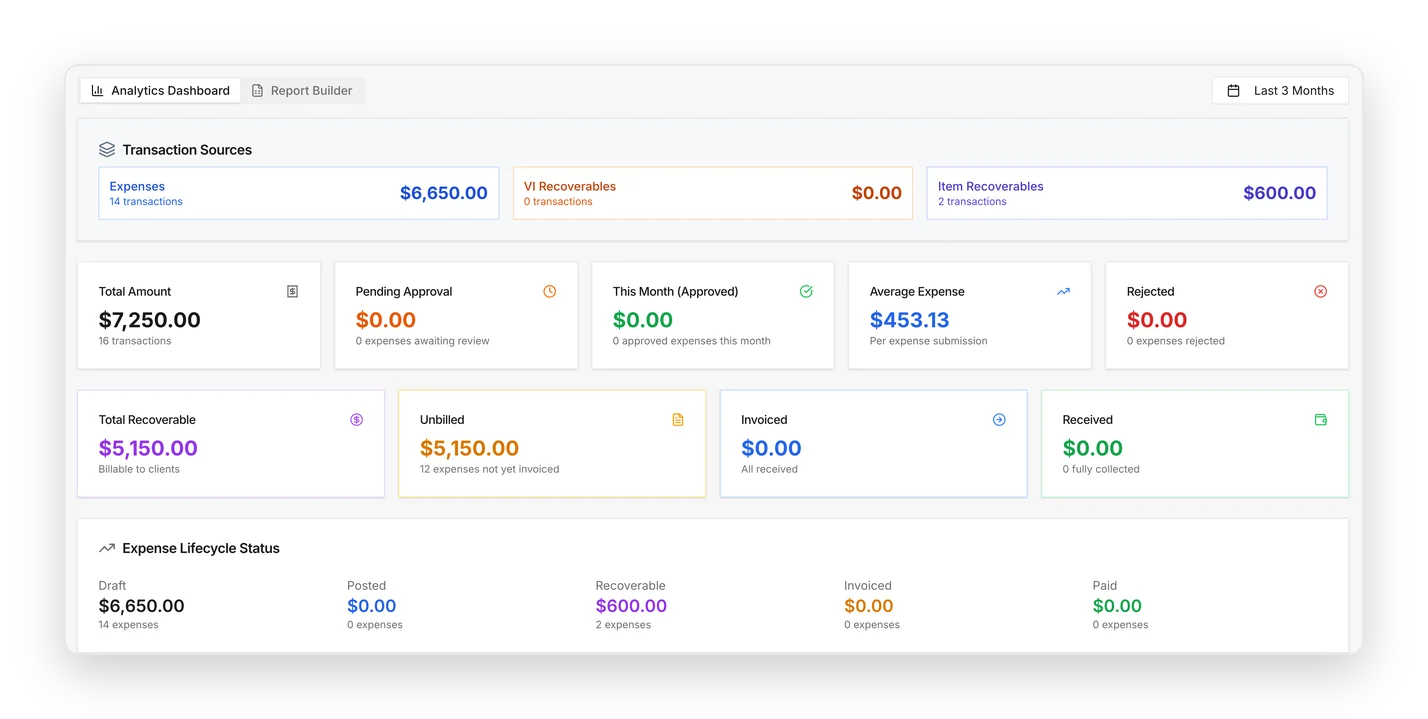Click the $5,150.00 Total Recoverable value
This screenshot has height=719, width=1428.
pos(148,448)
